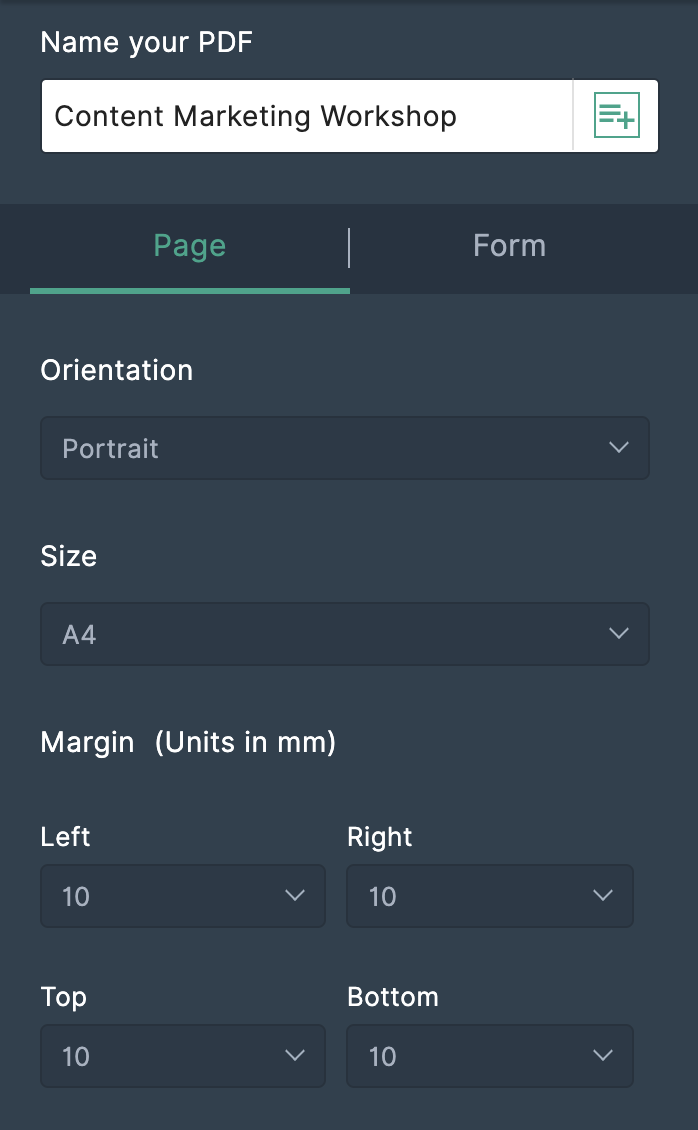698x1130 pixels.
Task: Switch to the Form tab
Action: [509, 245]
